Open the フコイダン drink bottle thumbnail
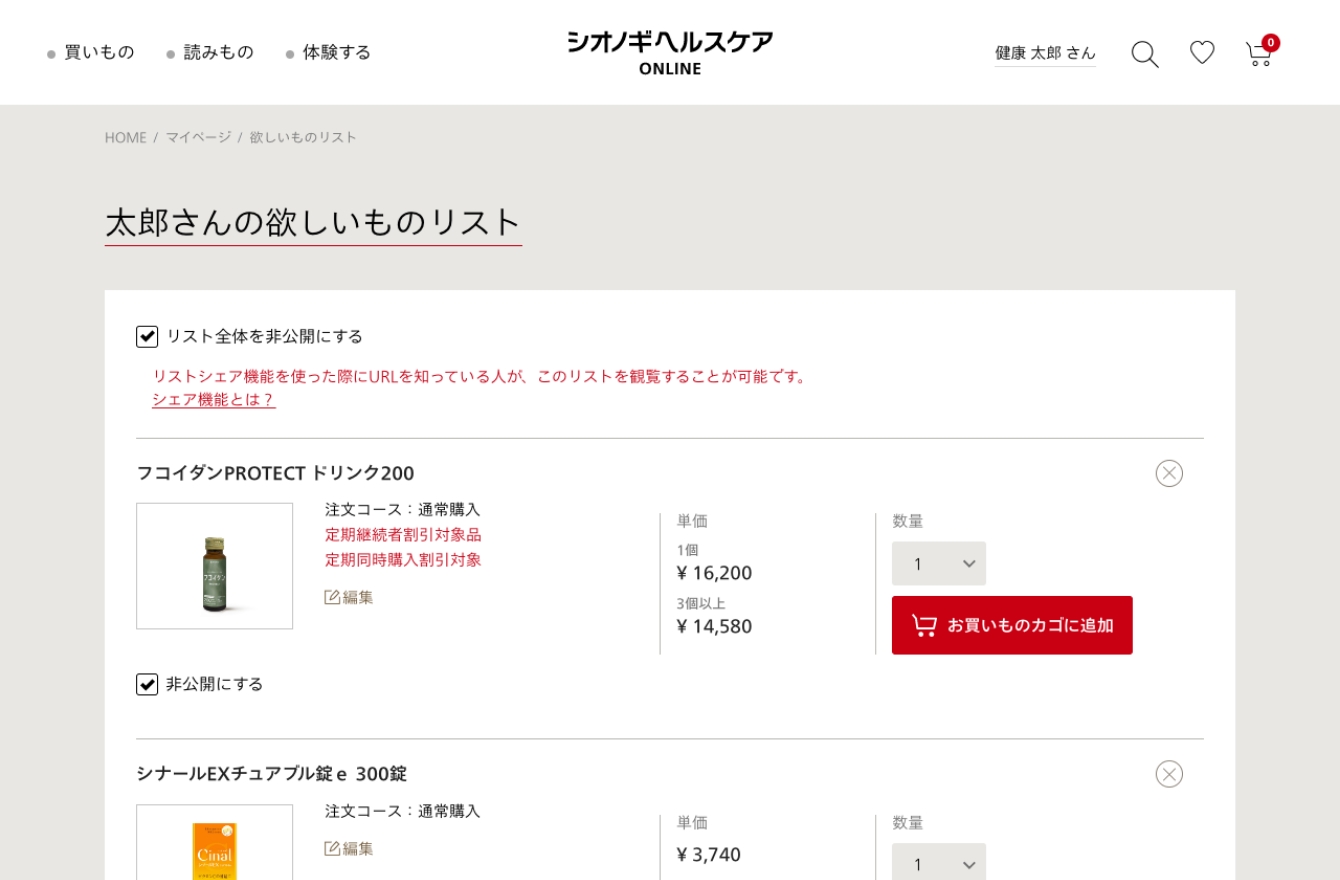 (215, 566)
